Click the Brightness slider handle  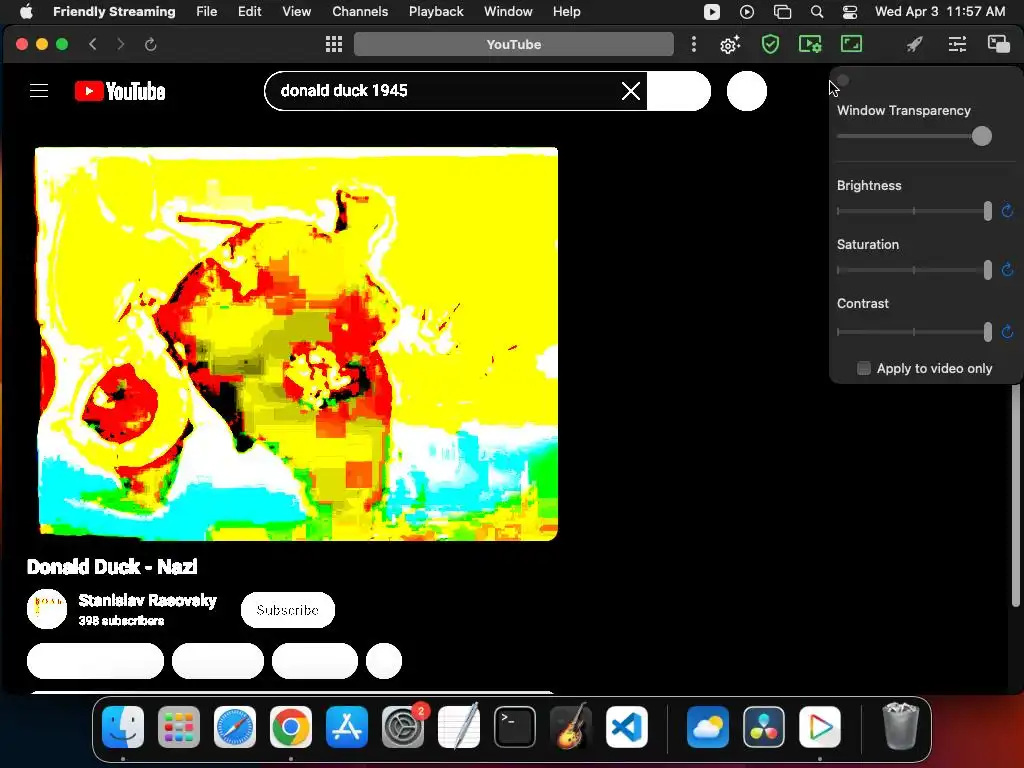coord(987,211)
